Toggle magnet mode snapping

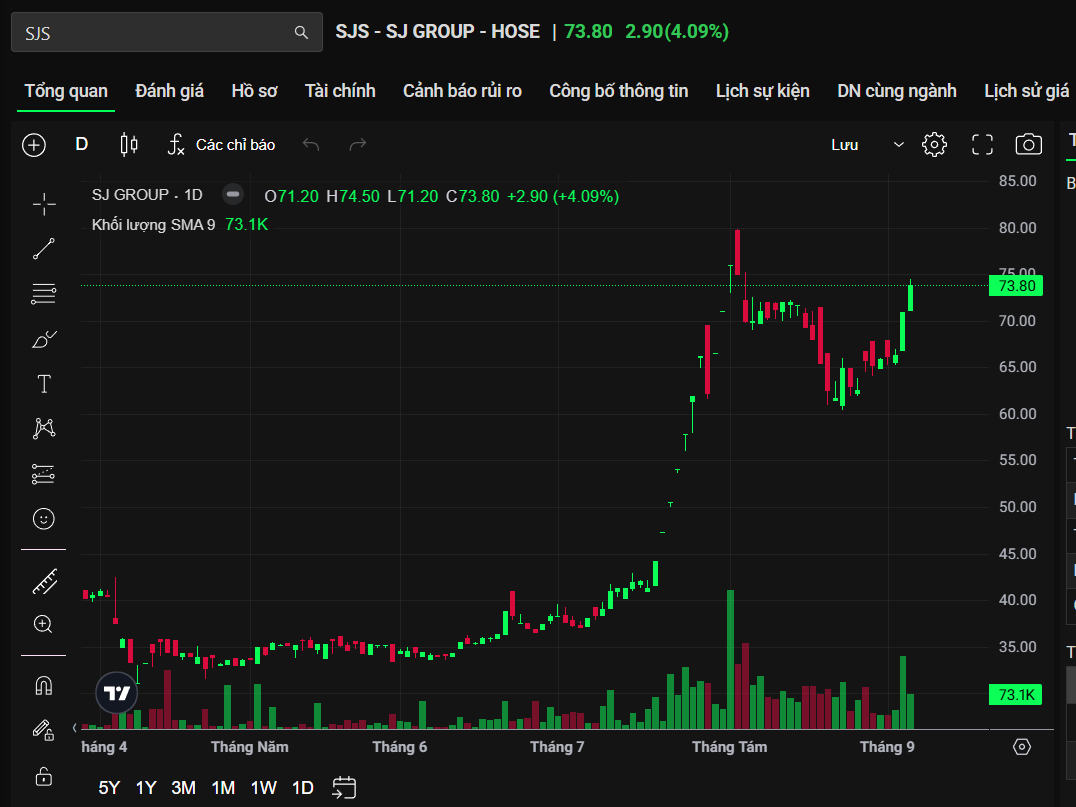44,686
